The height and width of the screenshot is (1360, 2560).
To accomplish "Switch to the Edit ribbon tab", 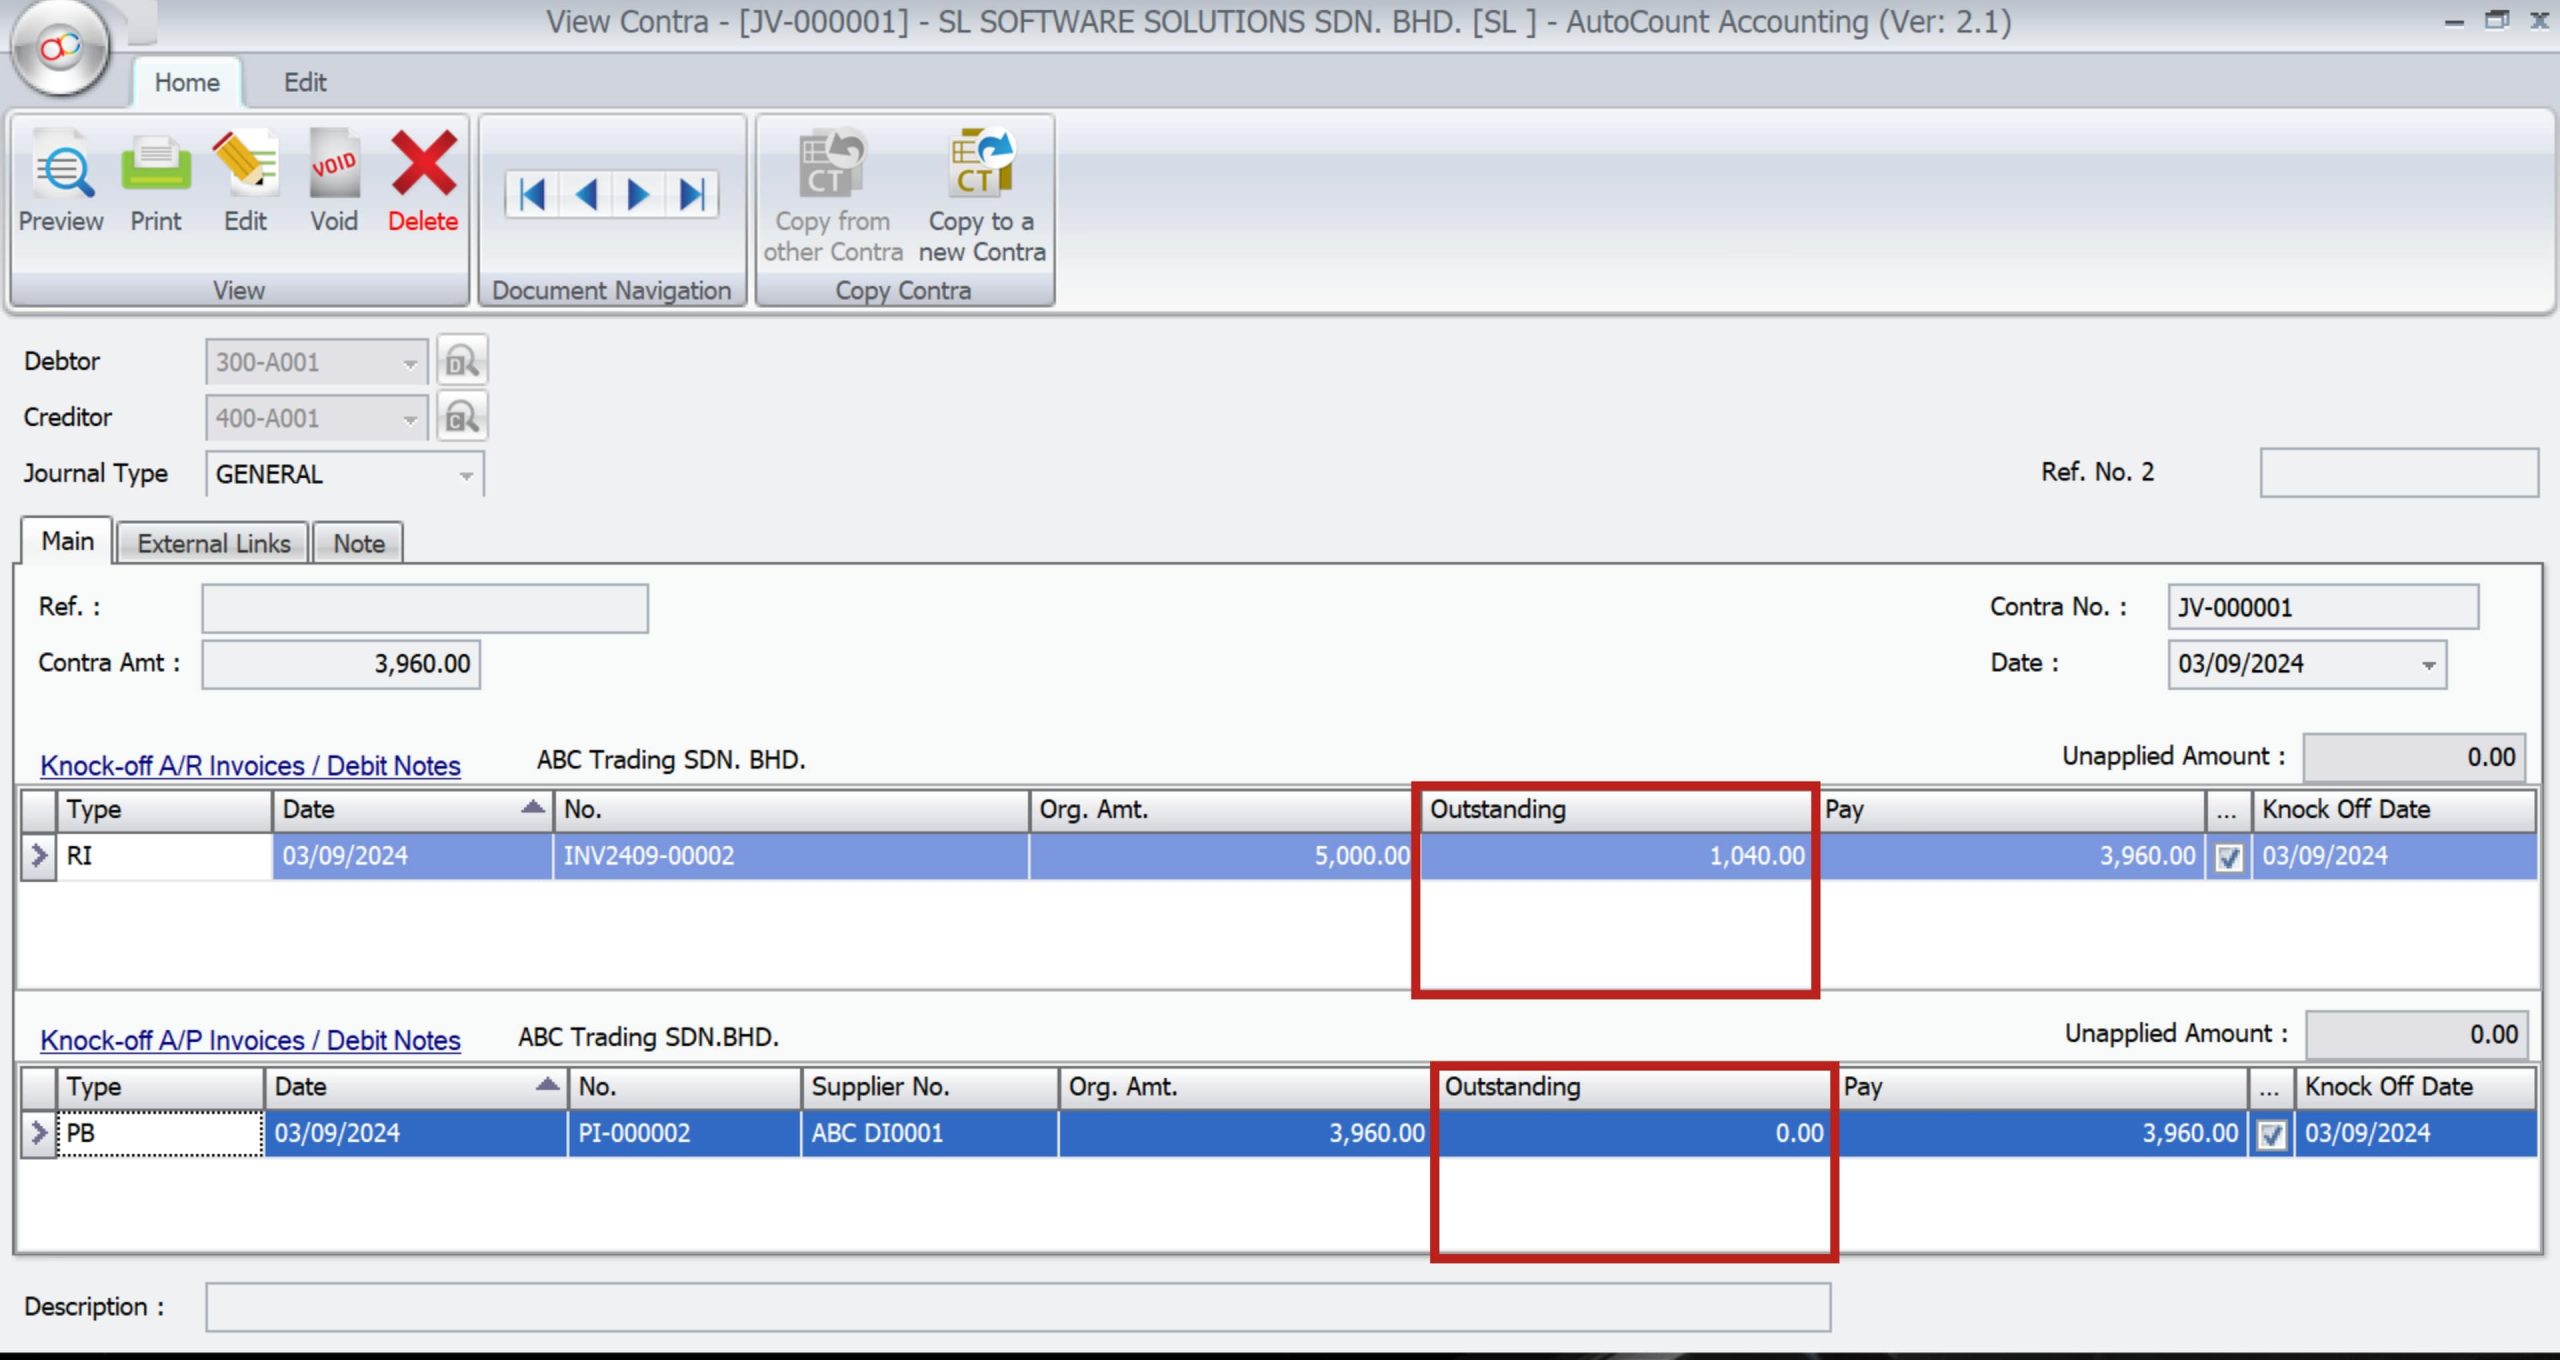I will [x=304, y=82].
